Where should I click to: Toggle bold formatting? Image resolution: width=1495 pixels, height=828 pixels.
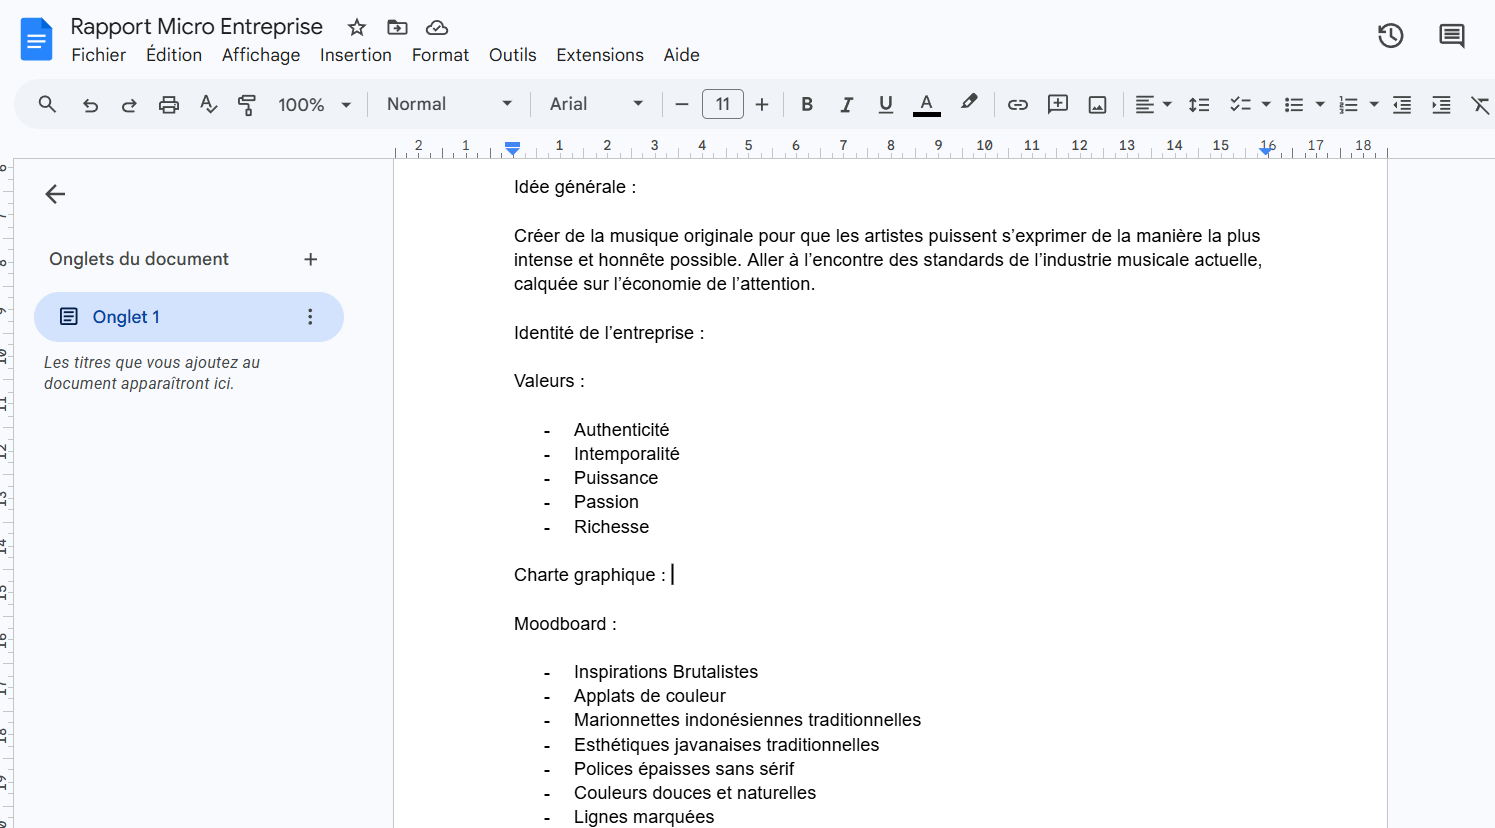(807, 104)
